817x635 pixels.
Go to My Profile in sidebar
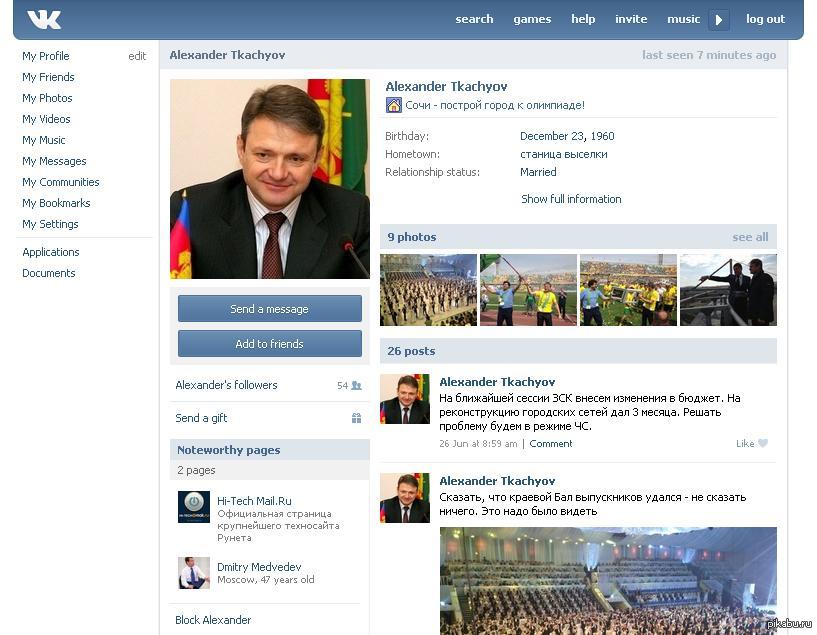tap(46, 56)
